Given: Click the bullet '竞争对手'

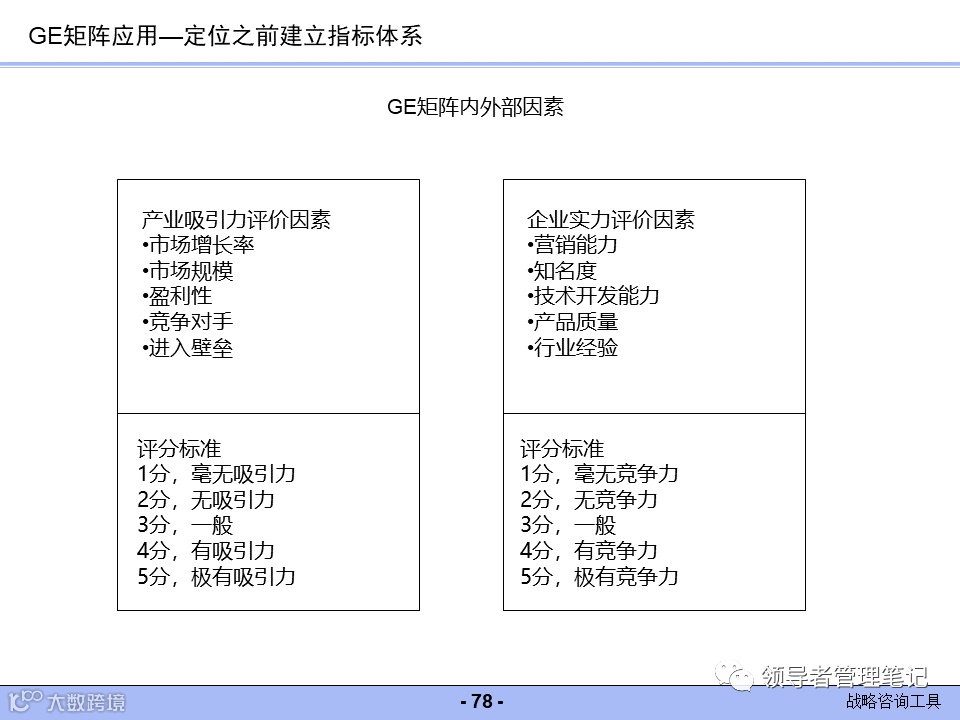Looking at the screenshot, I should point(187,321).
